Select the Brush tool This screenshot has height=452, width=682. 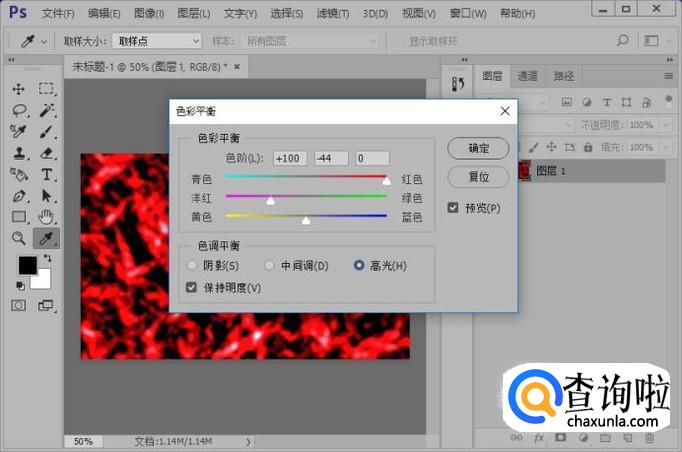coord(46,131)
